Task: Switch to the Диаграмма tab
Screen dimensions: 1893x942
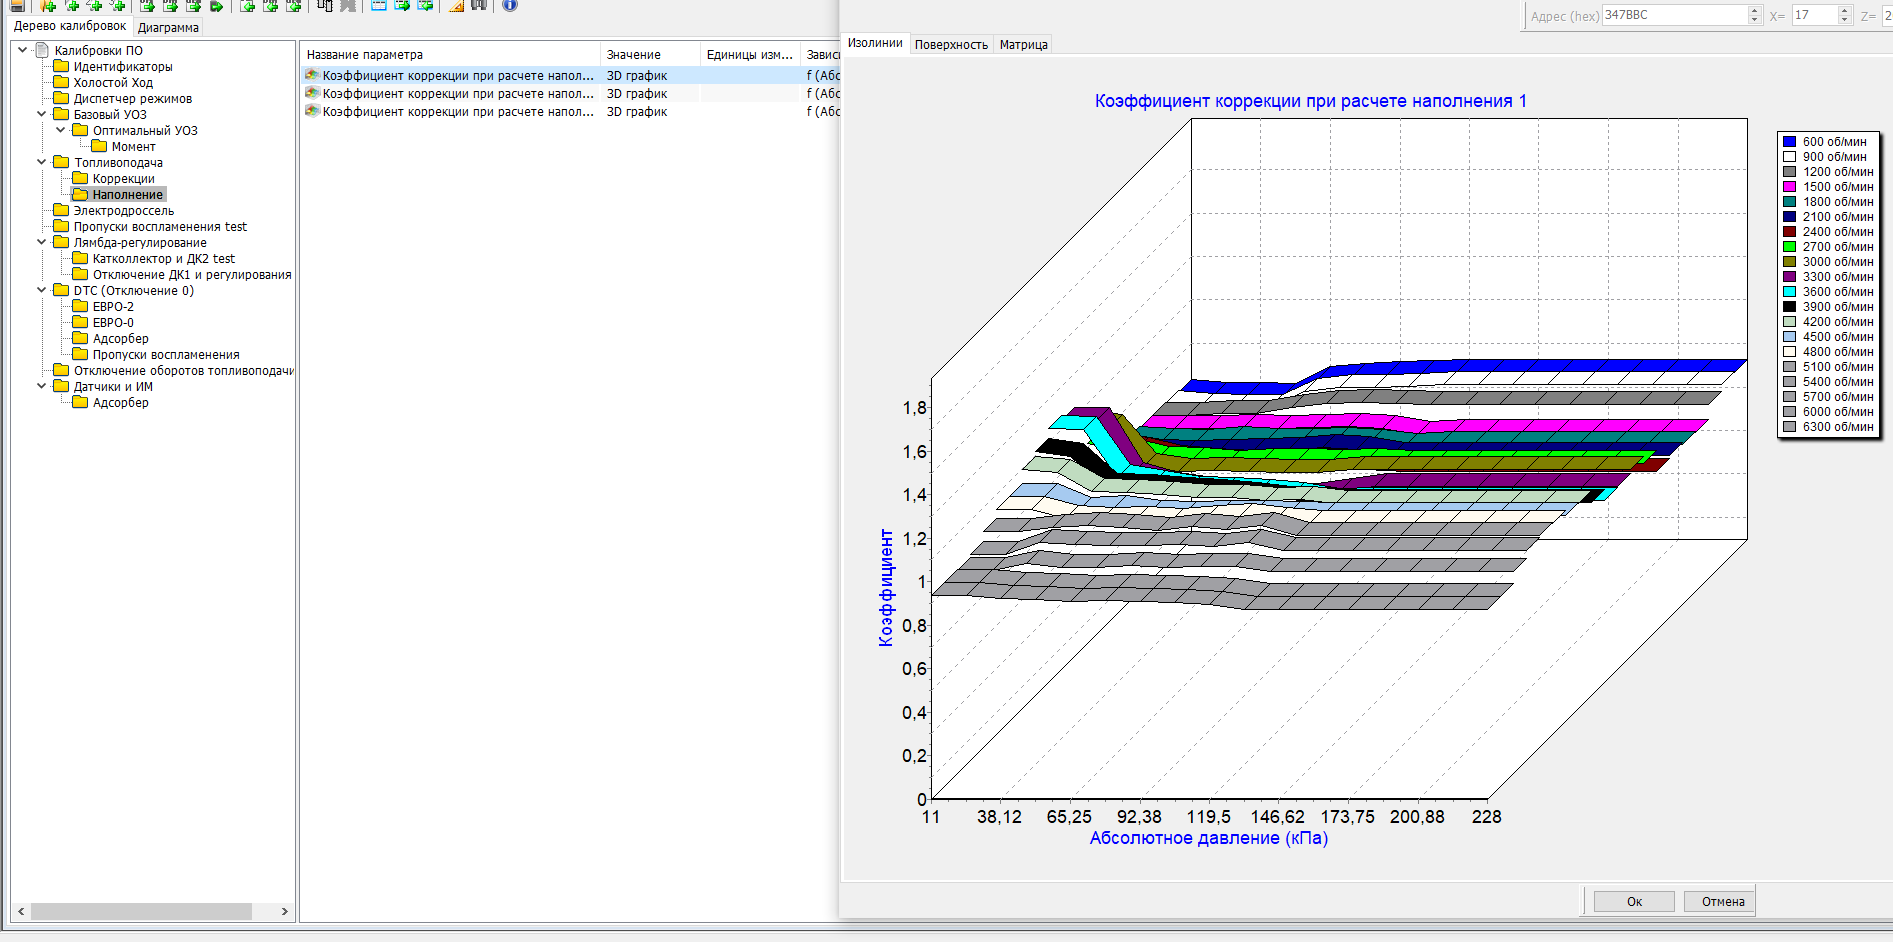Action: [168, 28]
